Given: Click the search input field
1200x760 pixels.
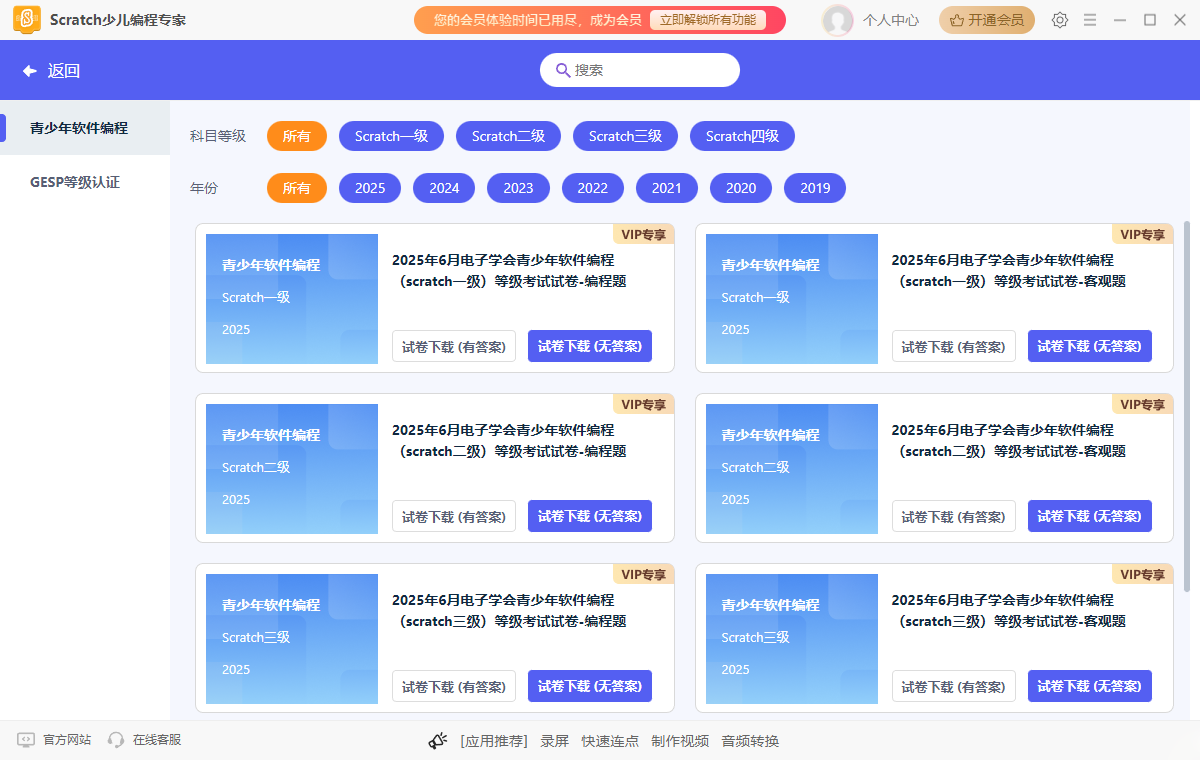Looking at the screenshot, I should (640, 69).
